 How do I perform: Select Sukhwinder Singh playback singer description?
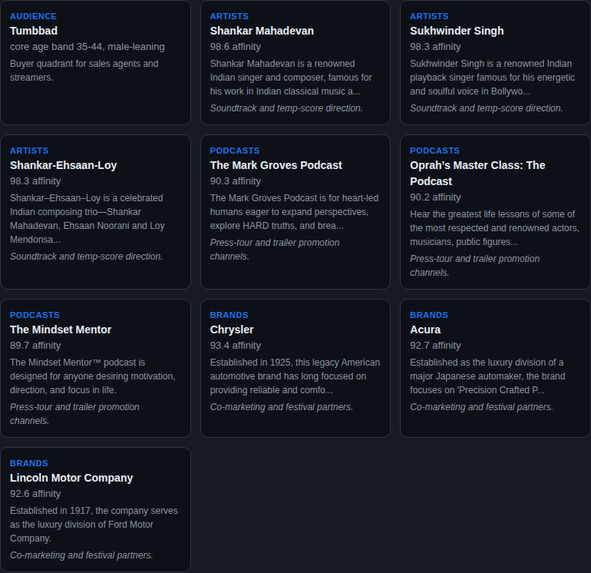tap(492, 77)
